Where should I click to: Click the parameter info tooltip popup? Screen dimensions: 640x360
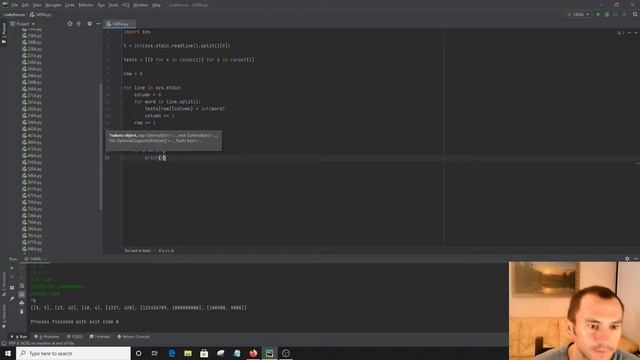click(164, 140)
